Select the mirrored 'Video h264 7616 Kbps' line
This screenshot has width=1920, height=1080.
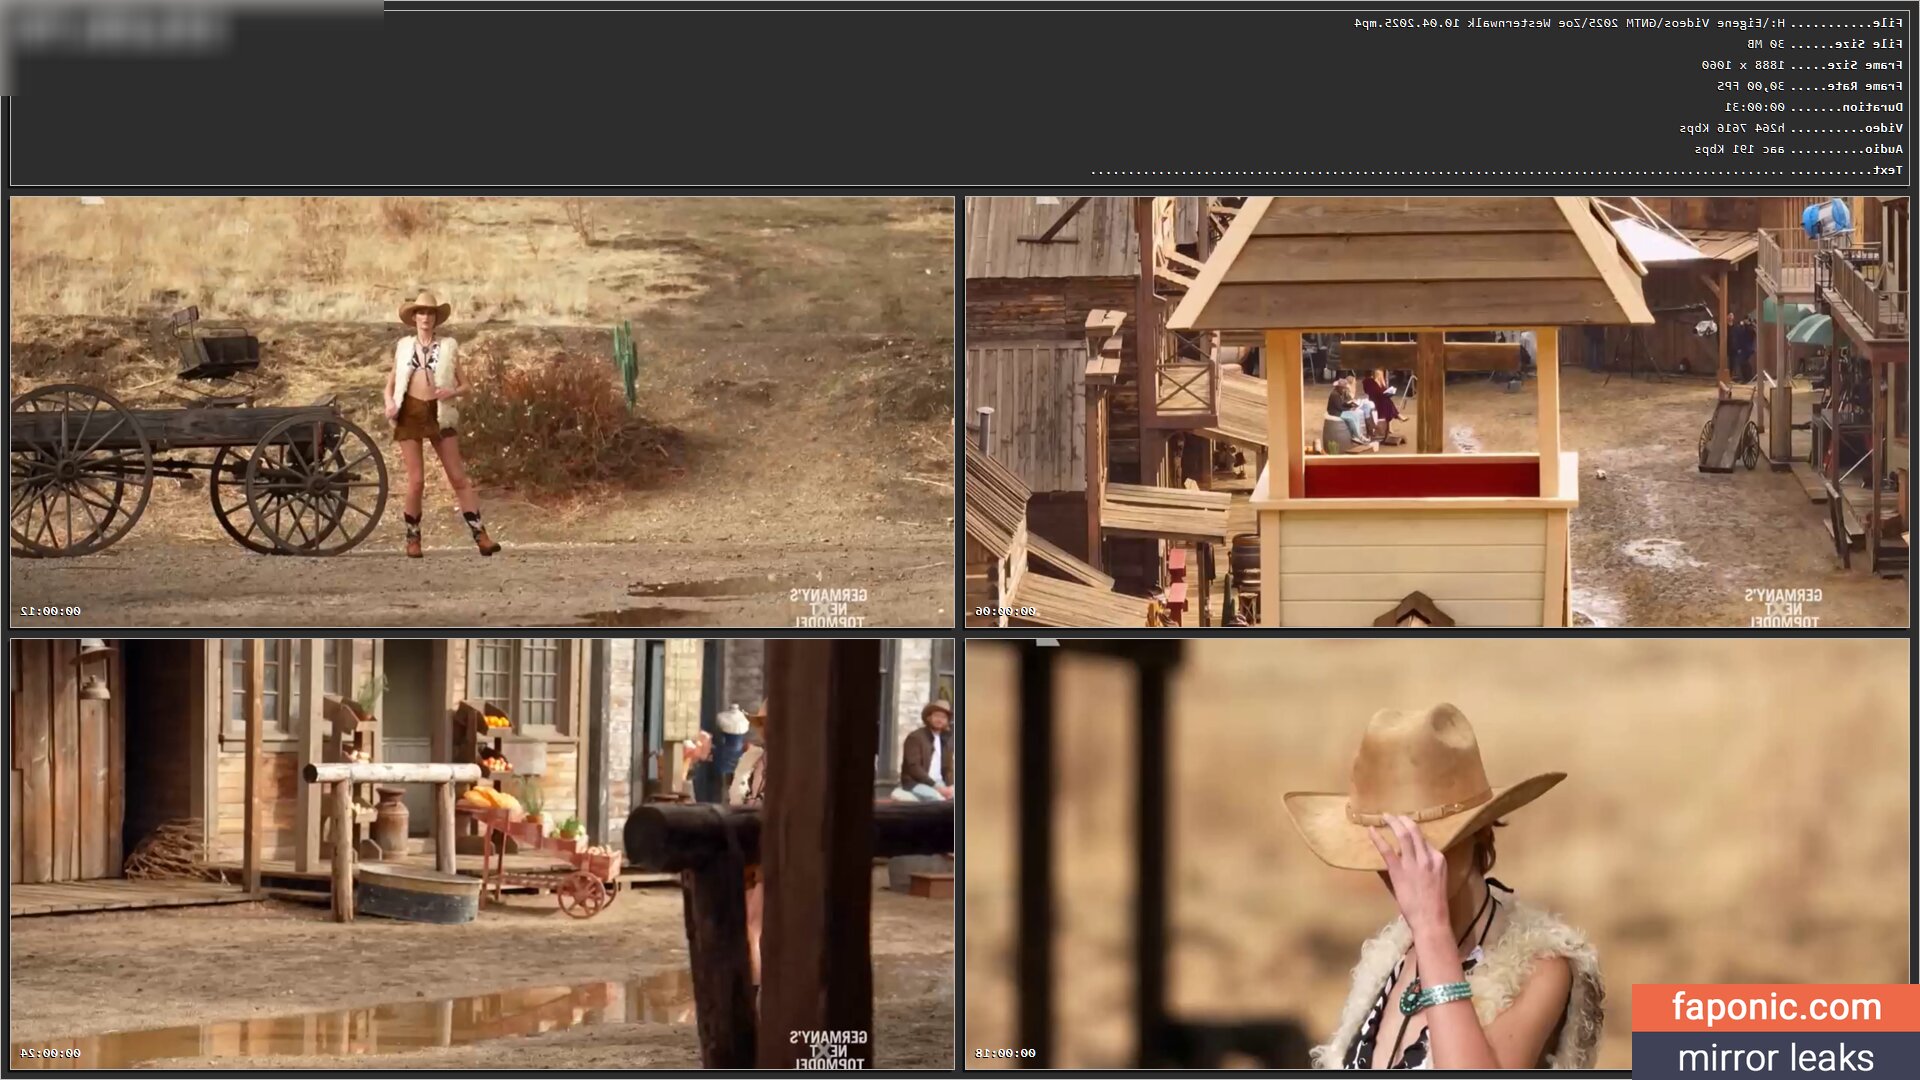coord(1791,128)
